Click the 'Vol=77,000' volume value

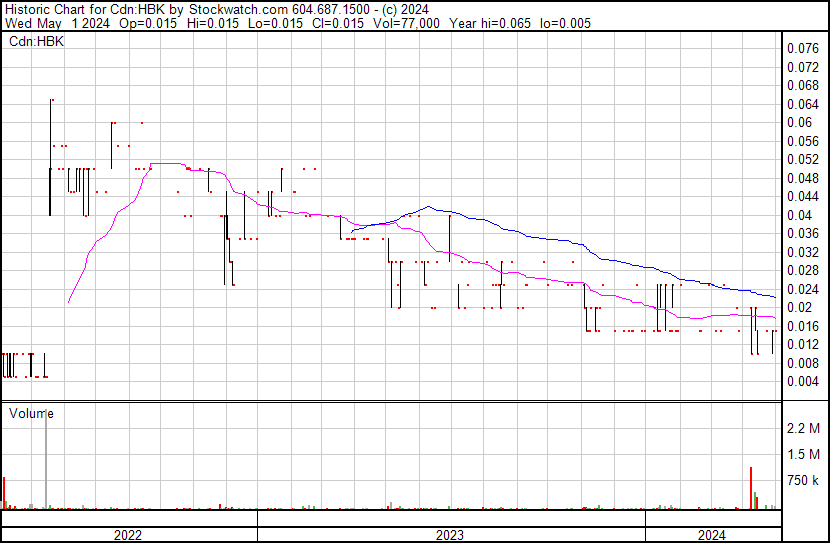tap(406, 23)
